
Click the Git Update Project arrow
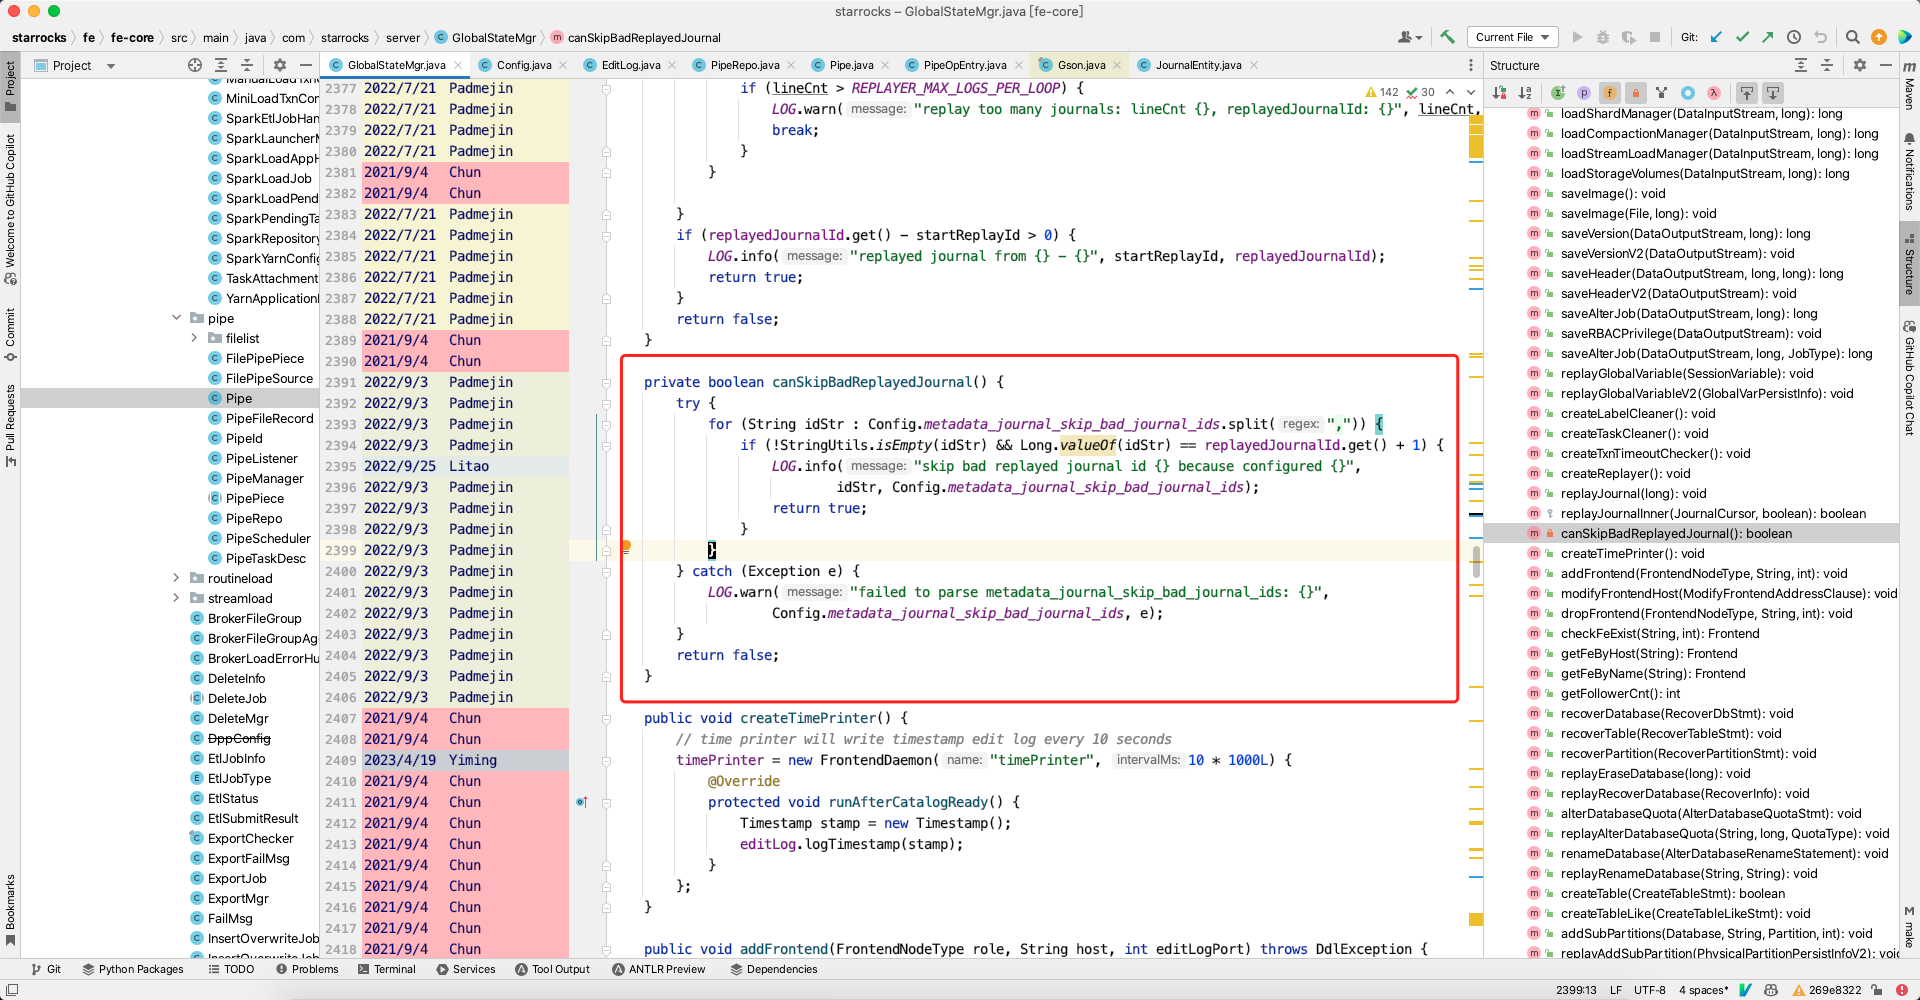[x=1716, y=37]
